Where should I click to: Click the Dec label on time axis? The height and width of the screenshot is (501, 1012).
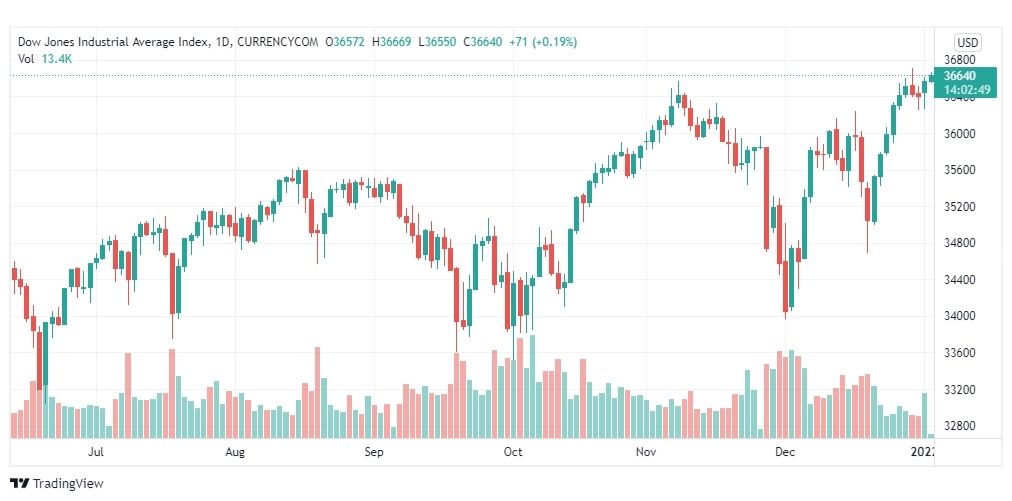785,452
